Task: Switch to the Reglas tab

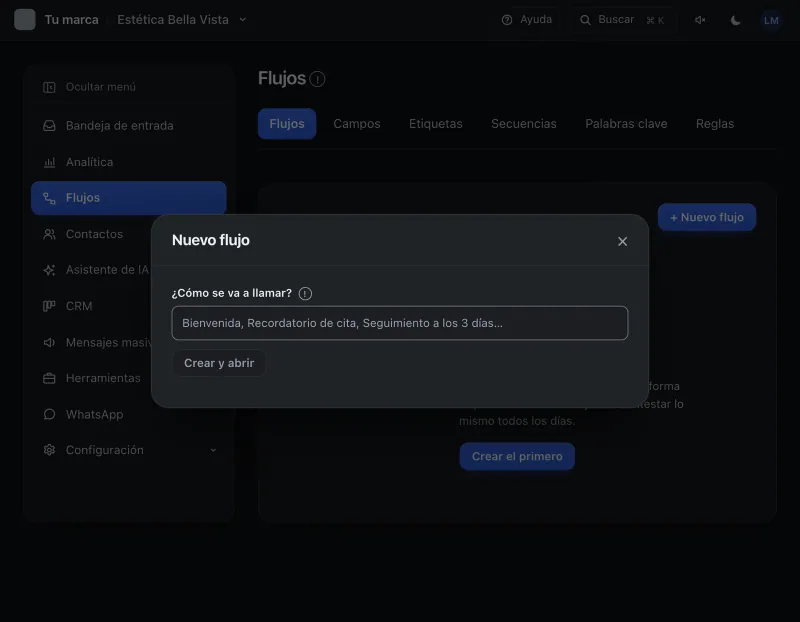Action: (x=715, y=123)
